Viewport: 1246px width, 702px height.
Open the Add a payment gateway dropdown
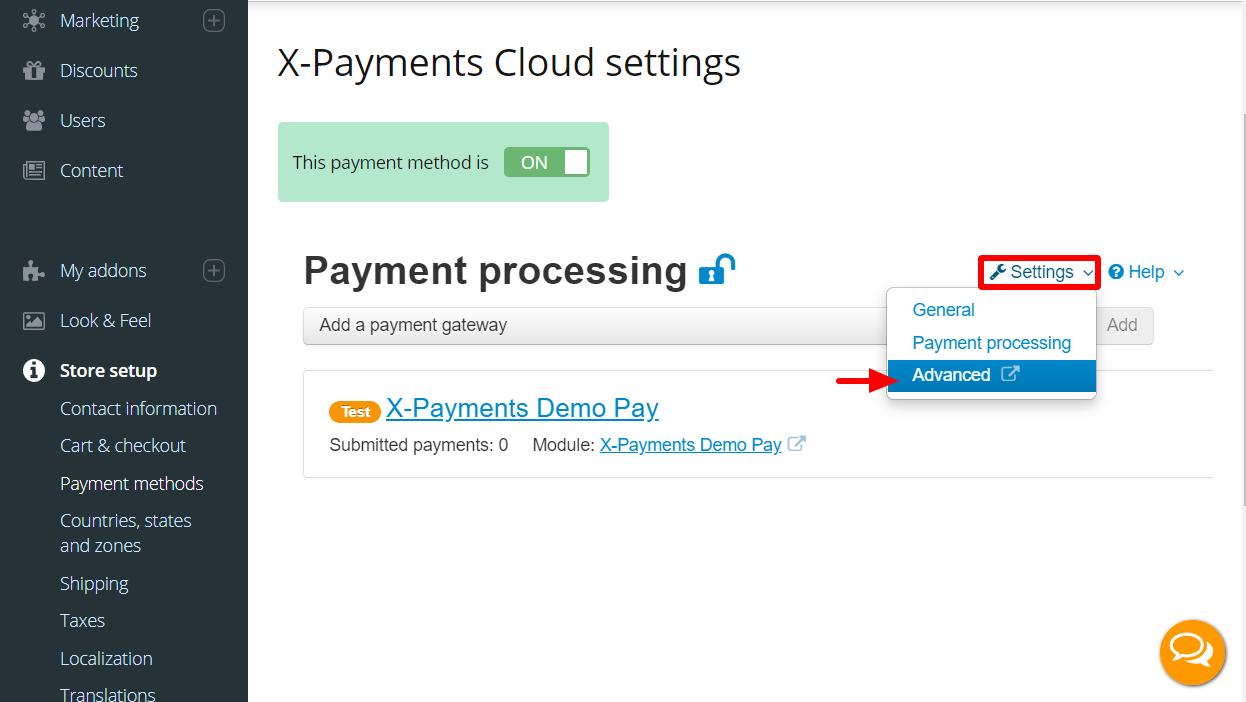tap(595, 325)
